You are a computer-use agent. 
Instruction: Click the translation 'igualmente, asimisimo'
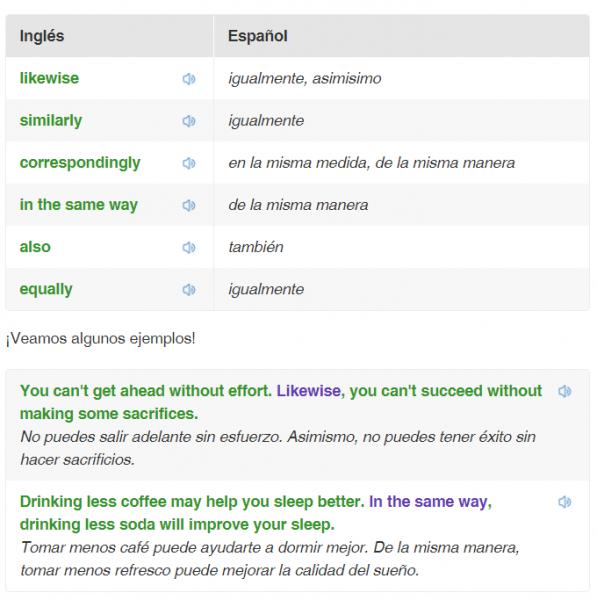(305, 79)
